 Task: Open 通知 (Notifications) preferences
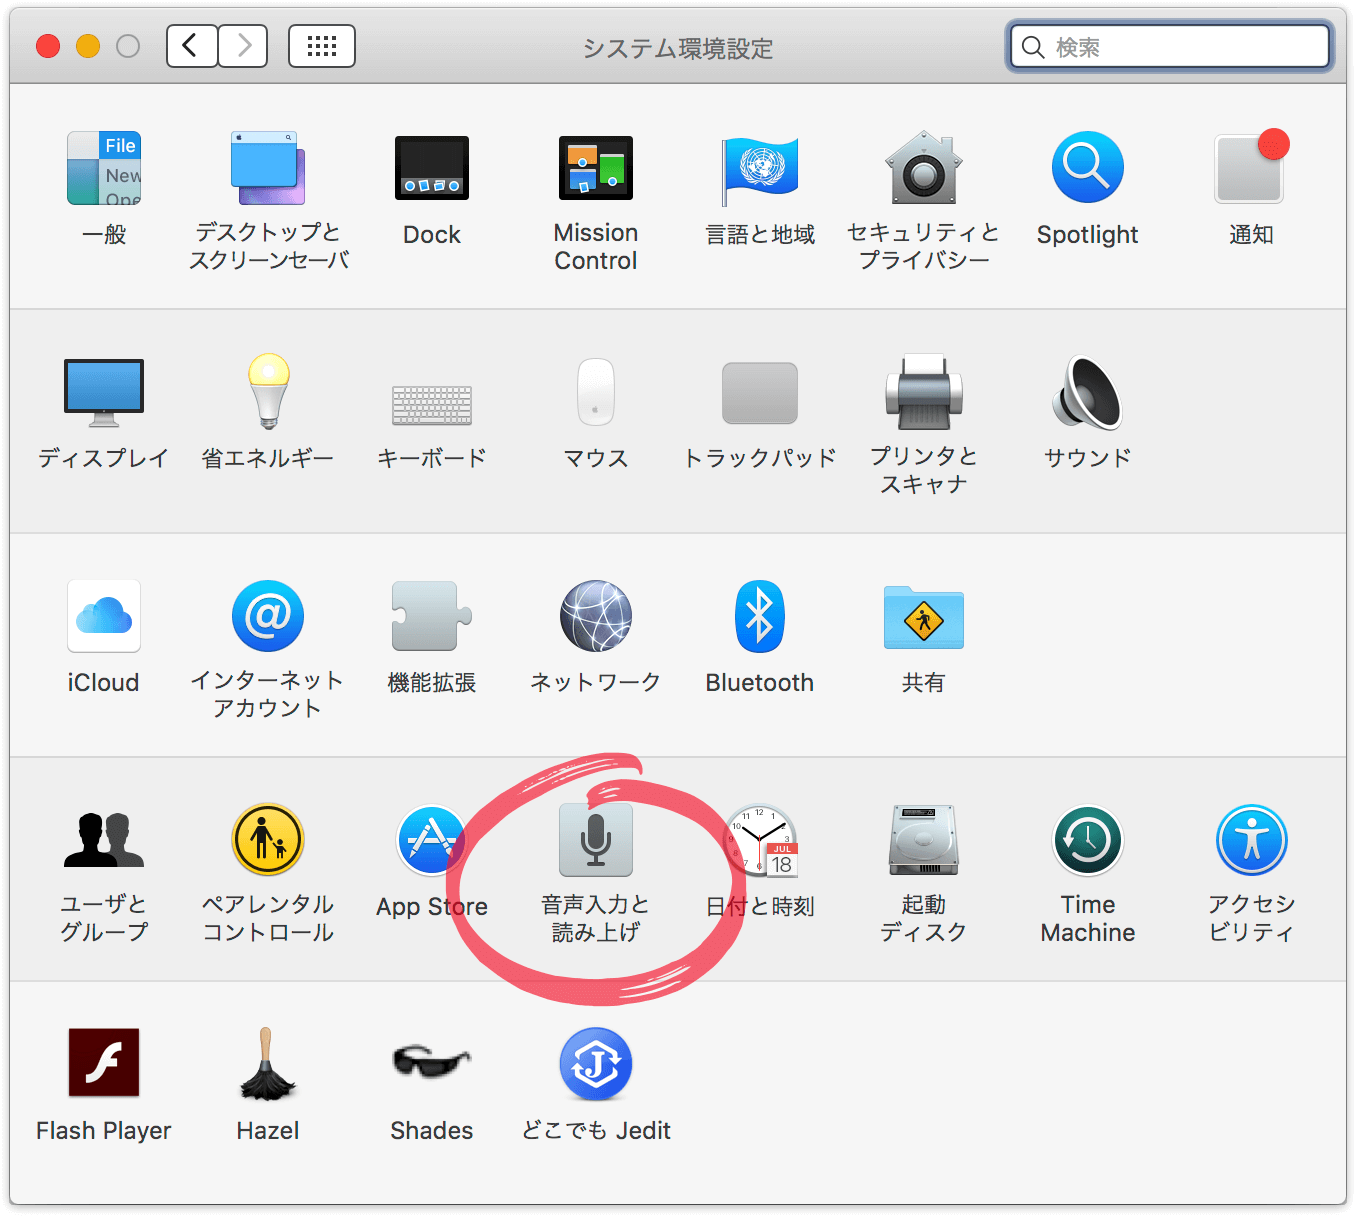tap(1251, 168)
